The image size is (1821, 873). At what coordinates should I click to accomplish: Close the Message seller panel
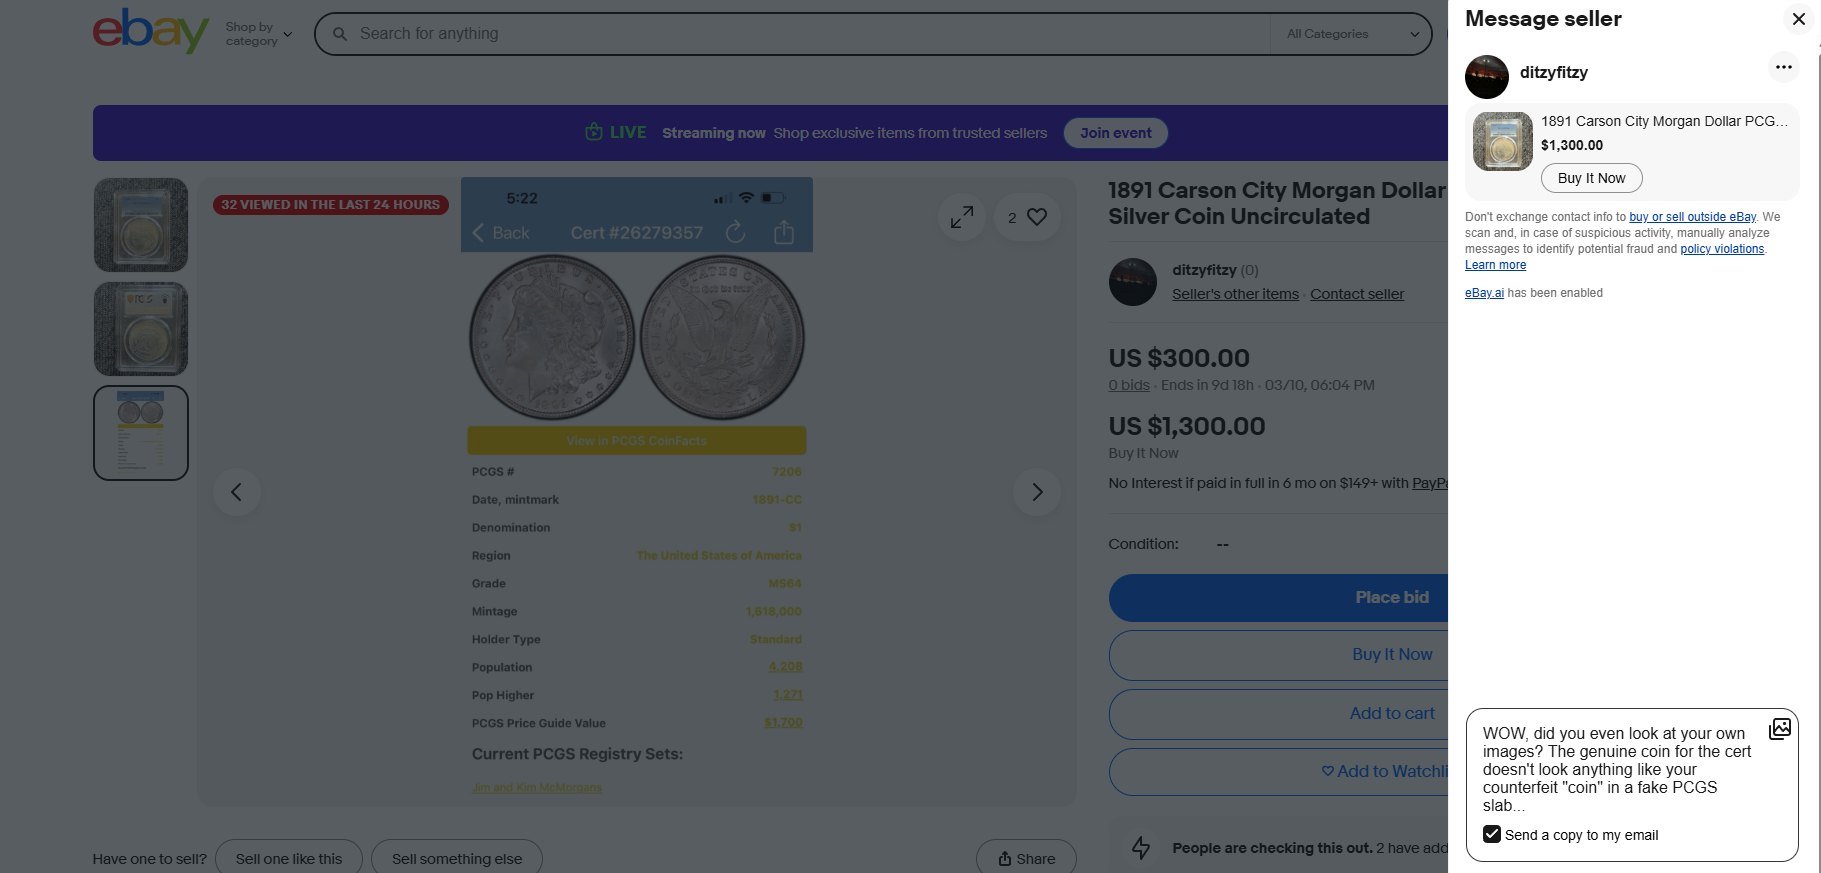pyautogui.click(x=1798, y=19)
